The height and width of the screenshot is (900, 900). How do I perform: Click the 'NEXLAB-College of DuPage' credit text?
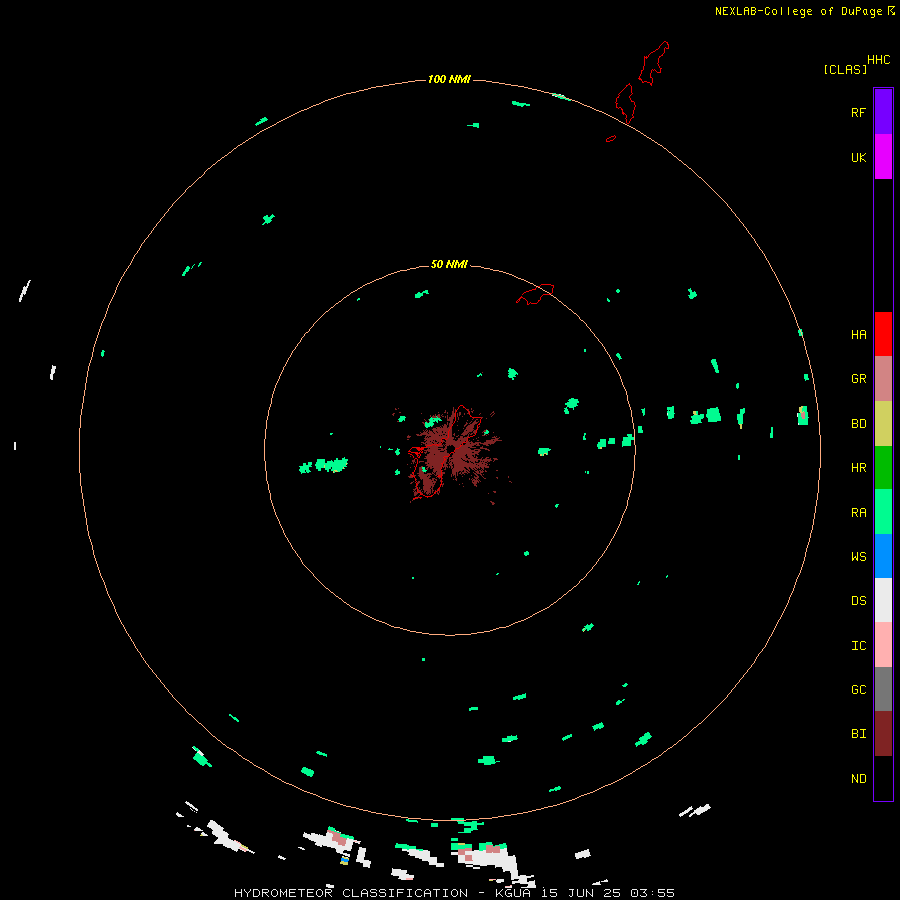pos(798,11)
